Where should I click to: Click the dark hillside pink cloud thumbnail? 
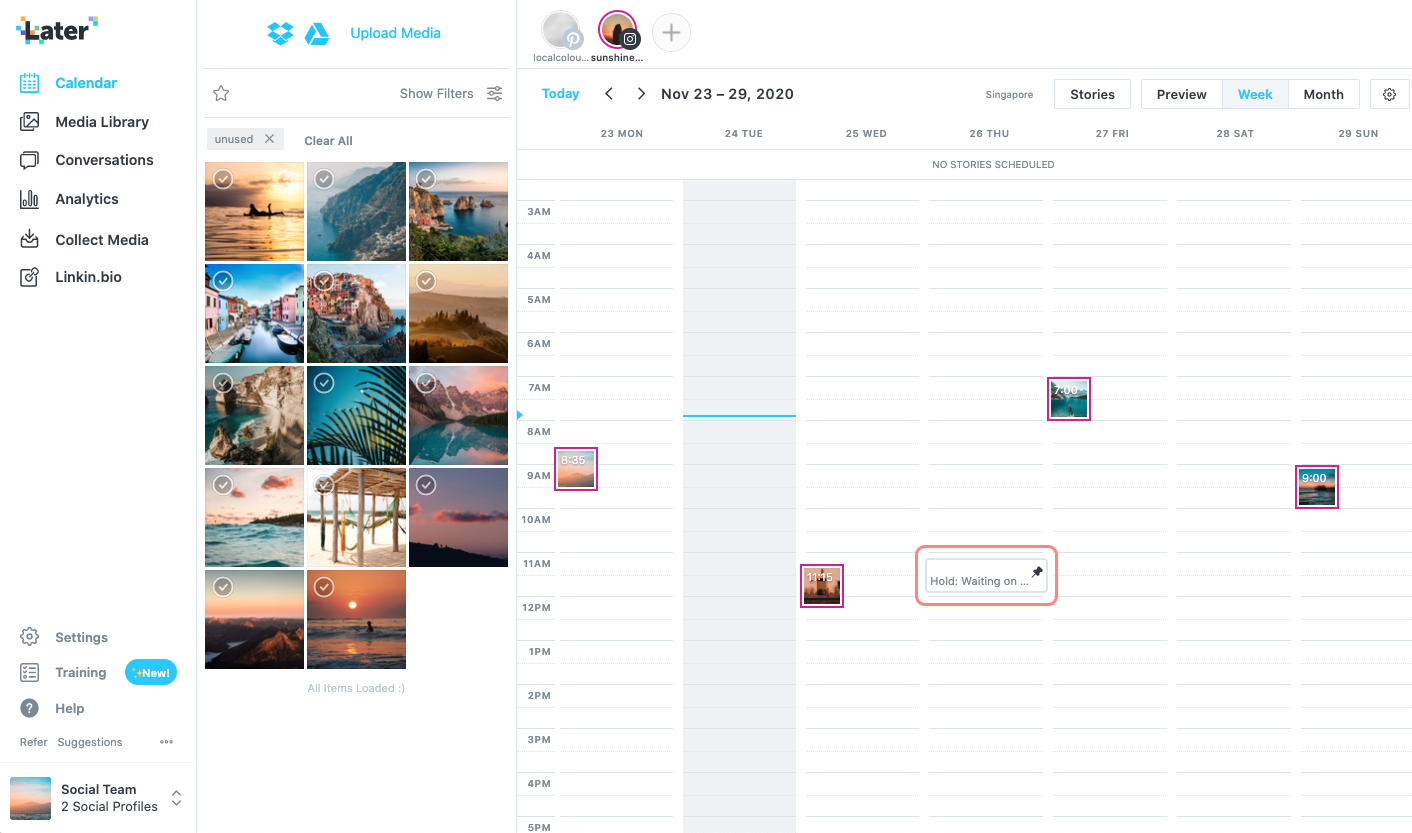pos(458,517)
